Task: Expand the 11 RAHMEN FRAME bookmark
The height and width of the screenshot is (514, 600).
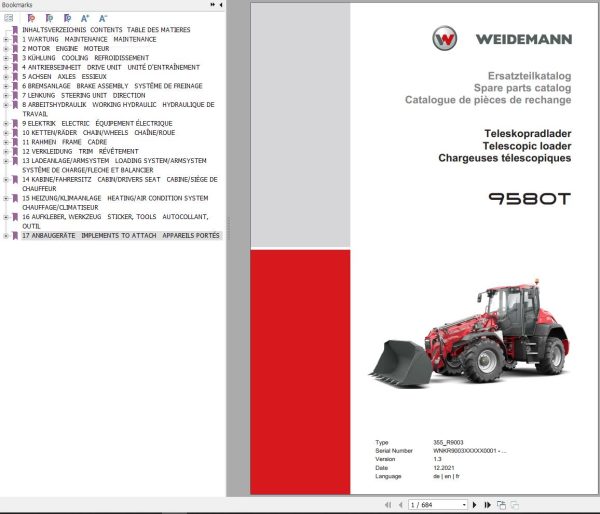Action: (x=6, y=142)
